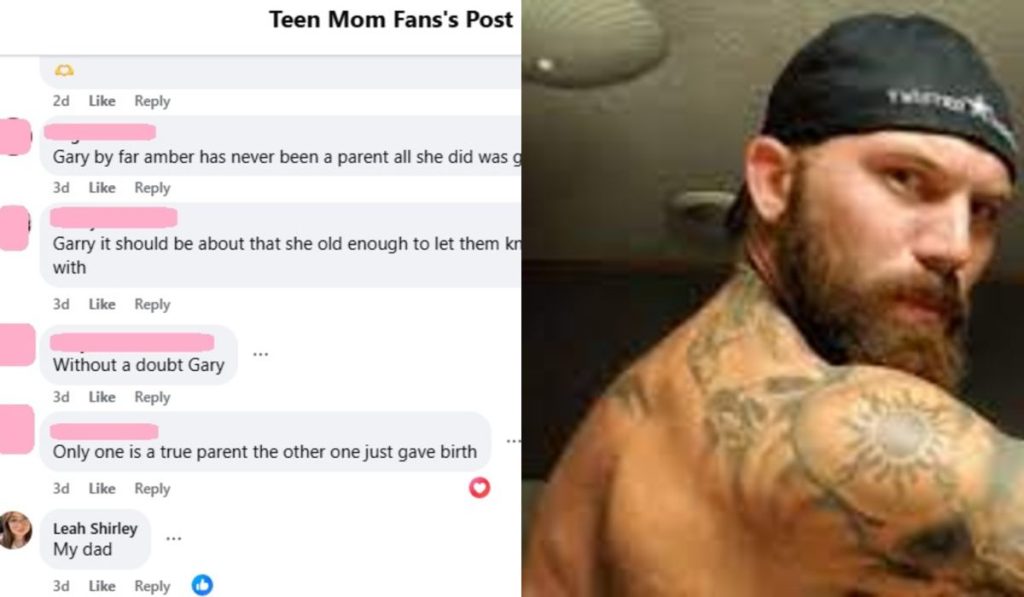1024x597 pixels.
Task: Select the 'Teen Mom Fans's Post' header
Action: tap(391, 19)
